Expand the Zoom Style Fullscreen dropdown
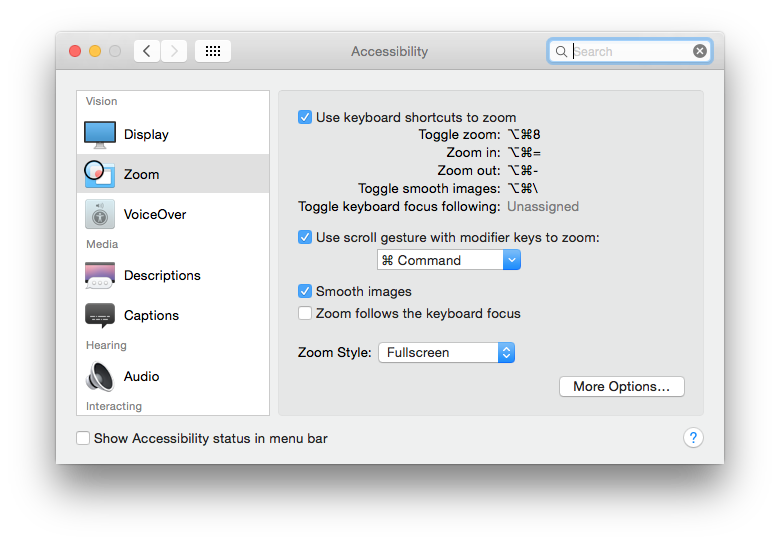Viewport: 780px width, 544px height. click(x=446, y=352)
